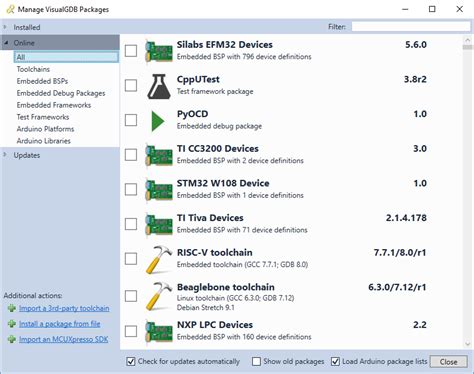Check the TI CC3200 Devices checkbox
The height and width of the screenshot is (374, 474).
(131, 155)
